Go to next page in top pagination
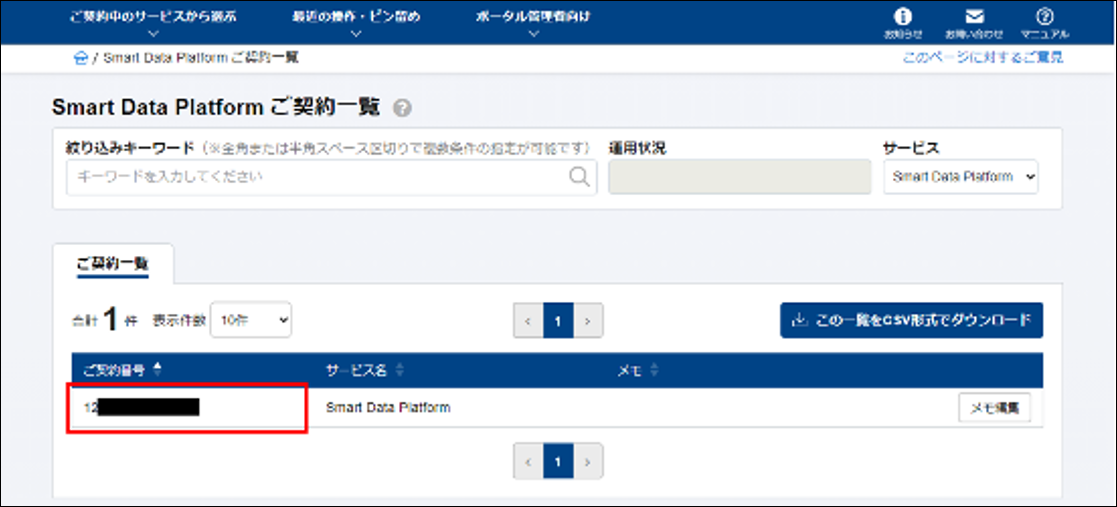The width and height of the screenshot is (1117, 507). (x=588, y=321)
